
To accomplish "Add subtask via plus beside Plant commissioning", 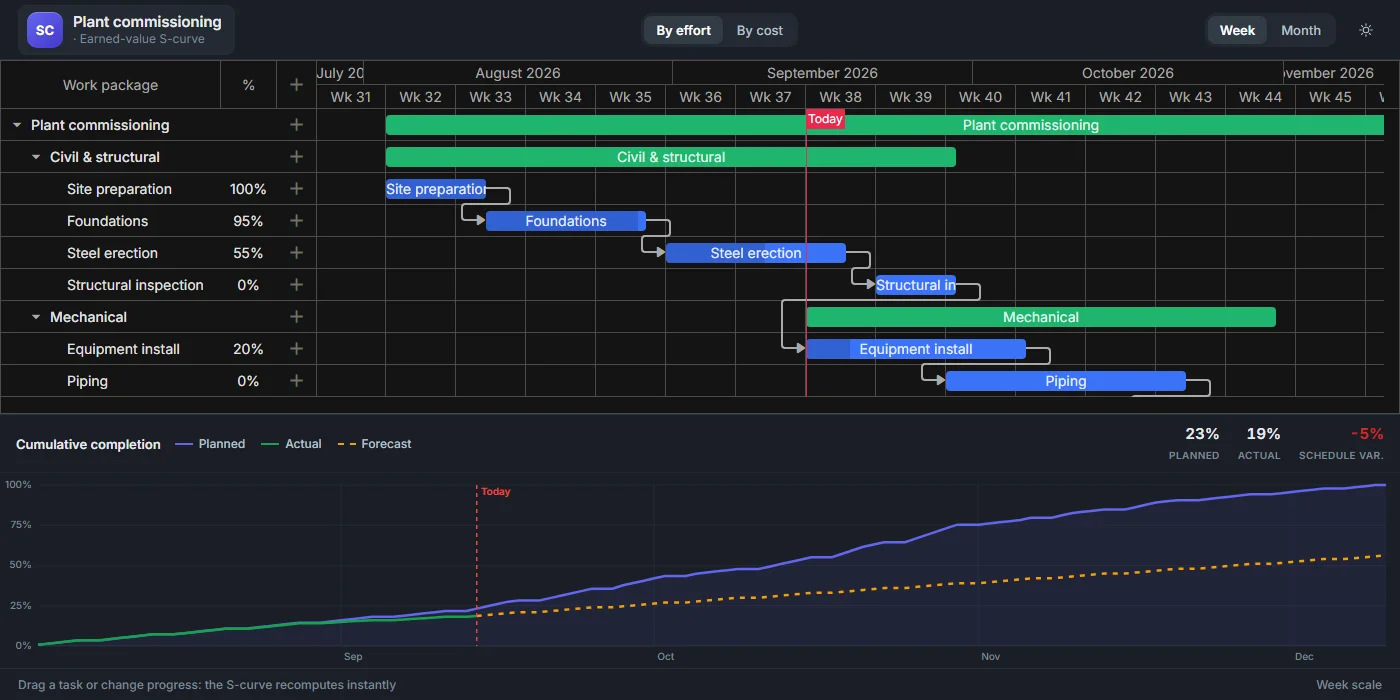I will 296,125.
